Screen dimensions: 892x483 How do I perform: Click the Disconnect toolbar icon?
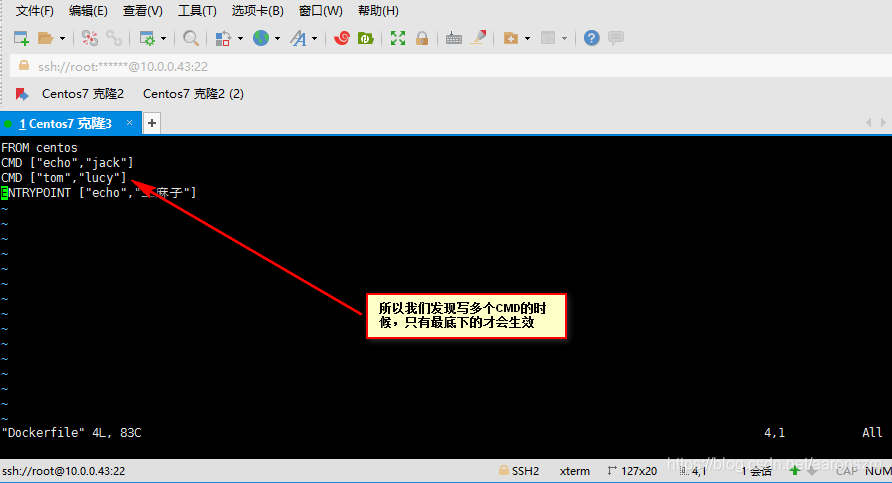[89, 38]
